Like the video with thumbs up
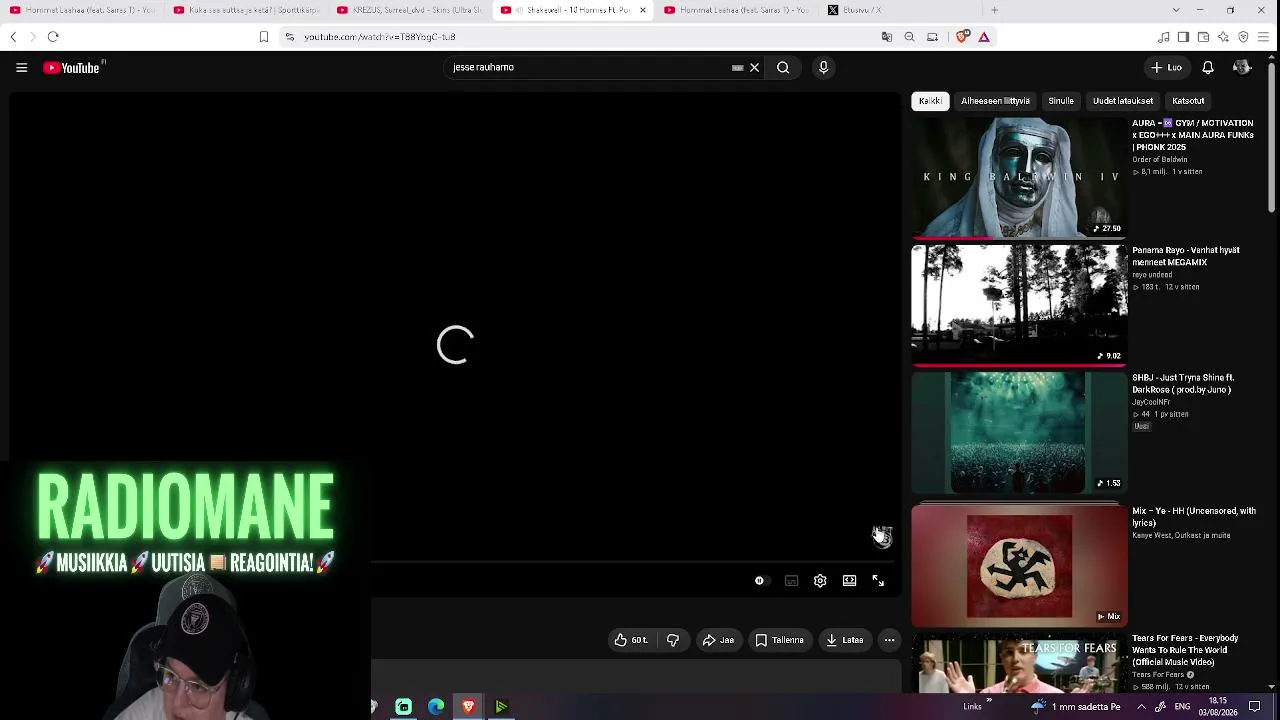Image resolution: width=1280 pixels, height=720 pixels. 631,640
